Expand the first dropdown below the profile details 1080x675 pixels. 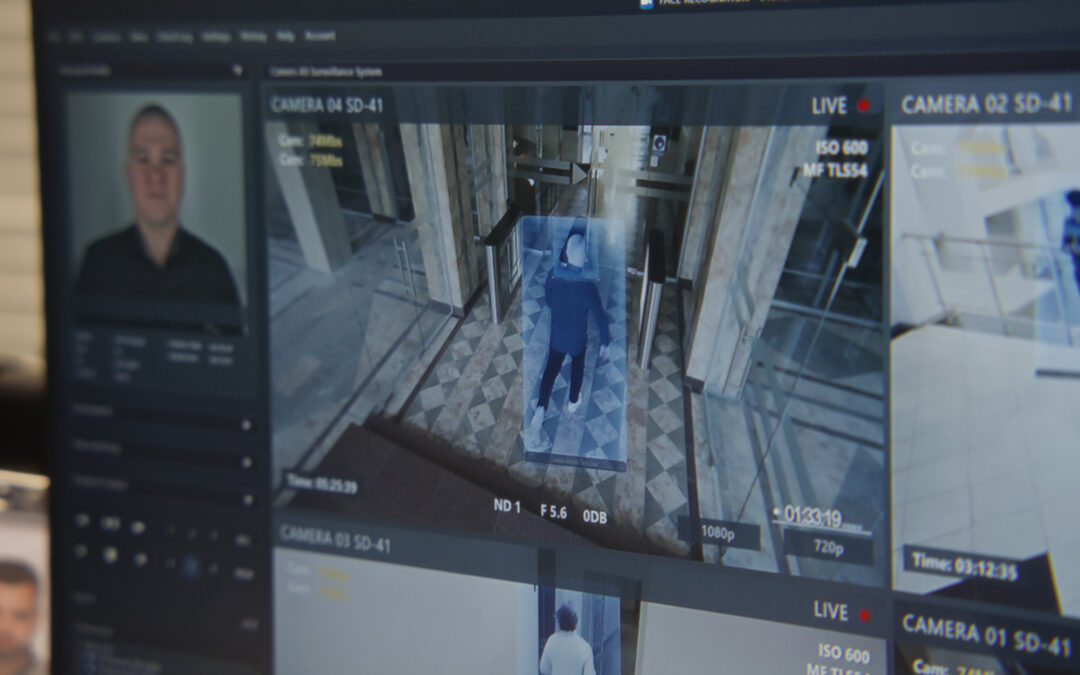245,424
